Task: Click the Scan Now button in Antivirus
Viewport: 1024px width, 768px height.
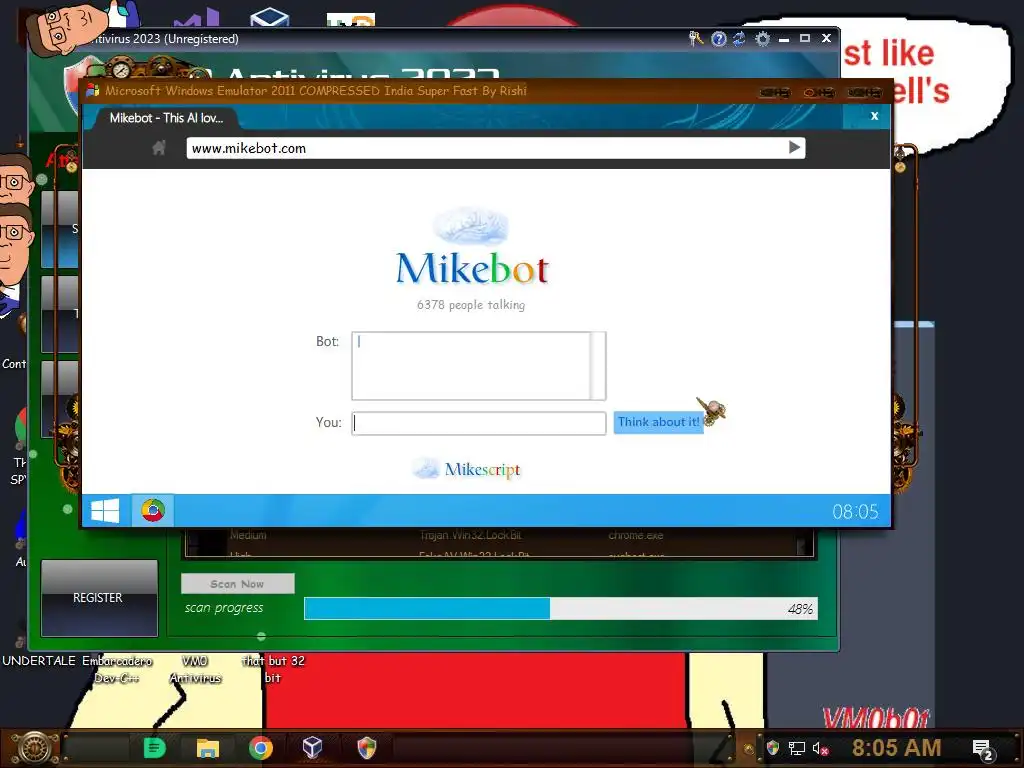Action: click(238, 584)
